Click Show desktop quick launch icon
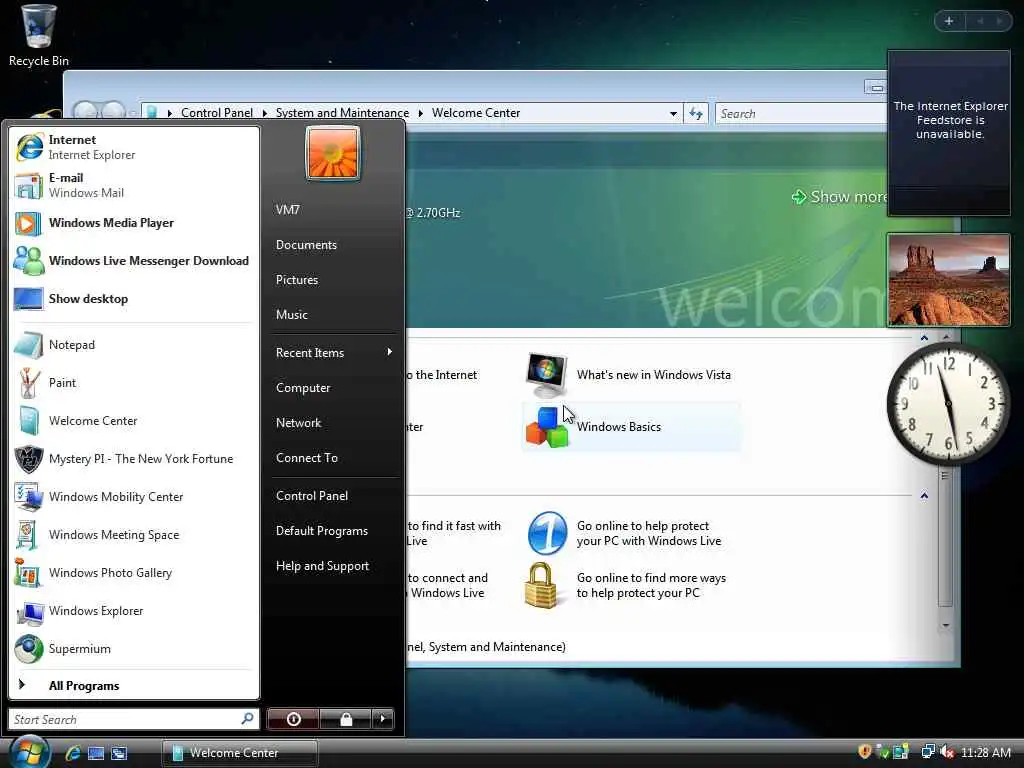Image resolution: width=1024 pixels, height=768 pixels. [x=96, y=753]
